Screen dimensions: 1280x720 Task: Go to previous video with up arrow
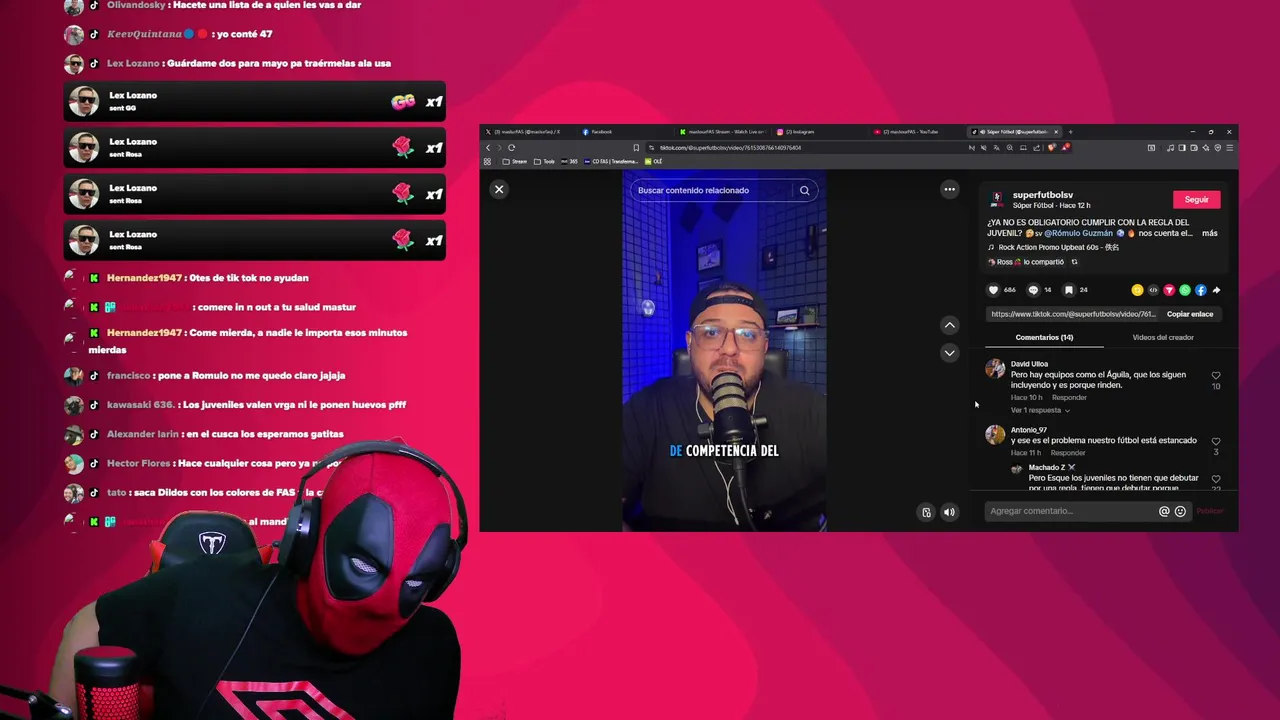(950, 325)
